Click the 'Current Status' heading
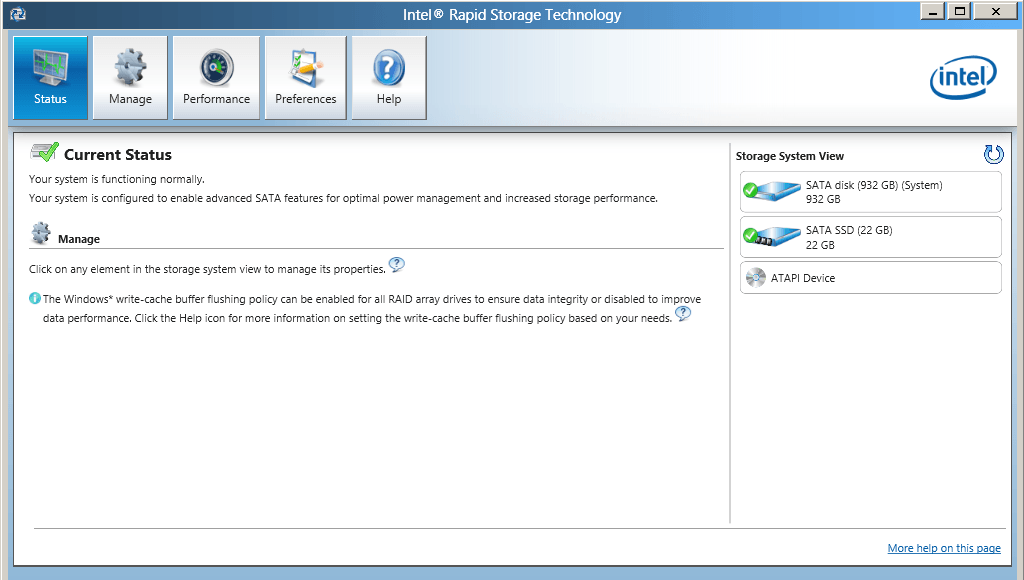Screen dimensions: 1024x580 pyautogui.click(x=118, y=155)
